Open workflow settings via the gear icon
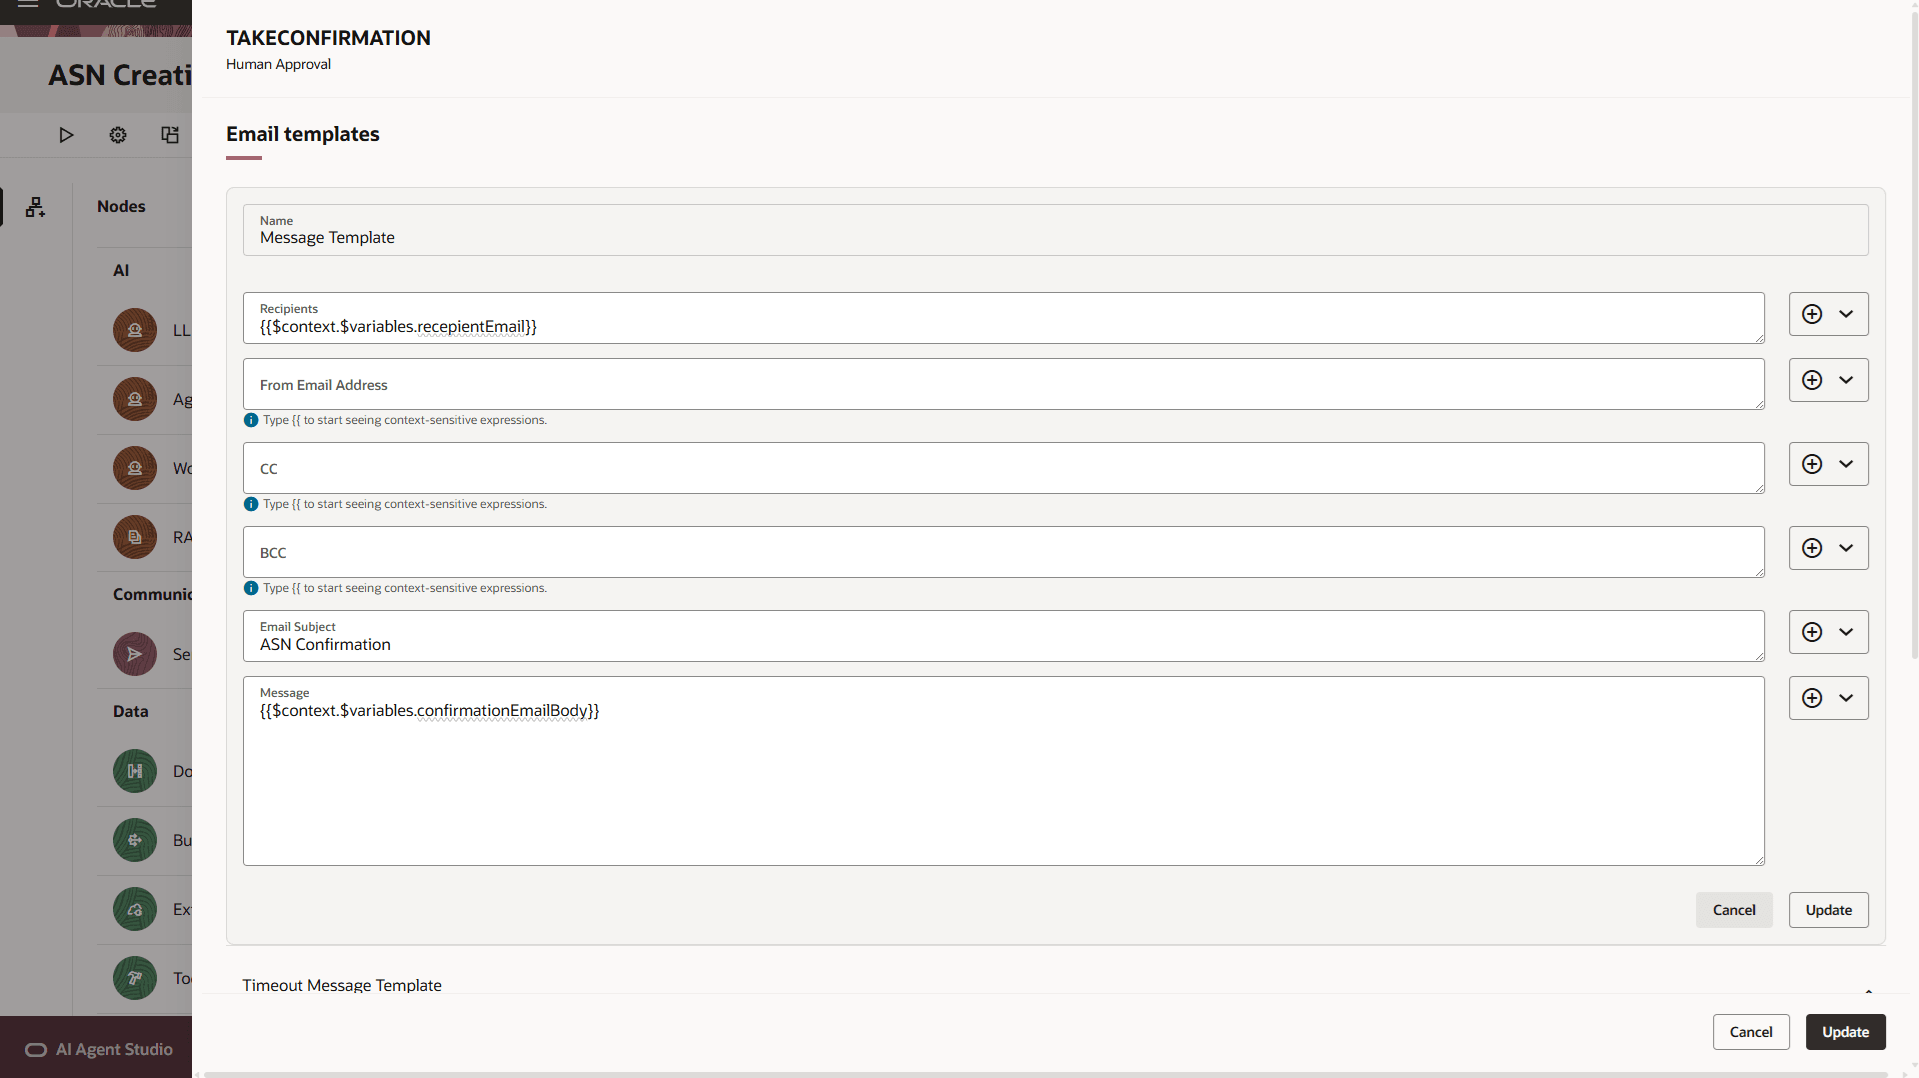This screenshot has height=1078, width=1919. click(117, 135)
